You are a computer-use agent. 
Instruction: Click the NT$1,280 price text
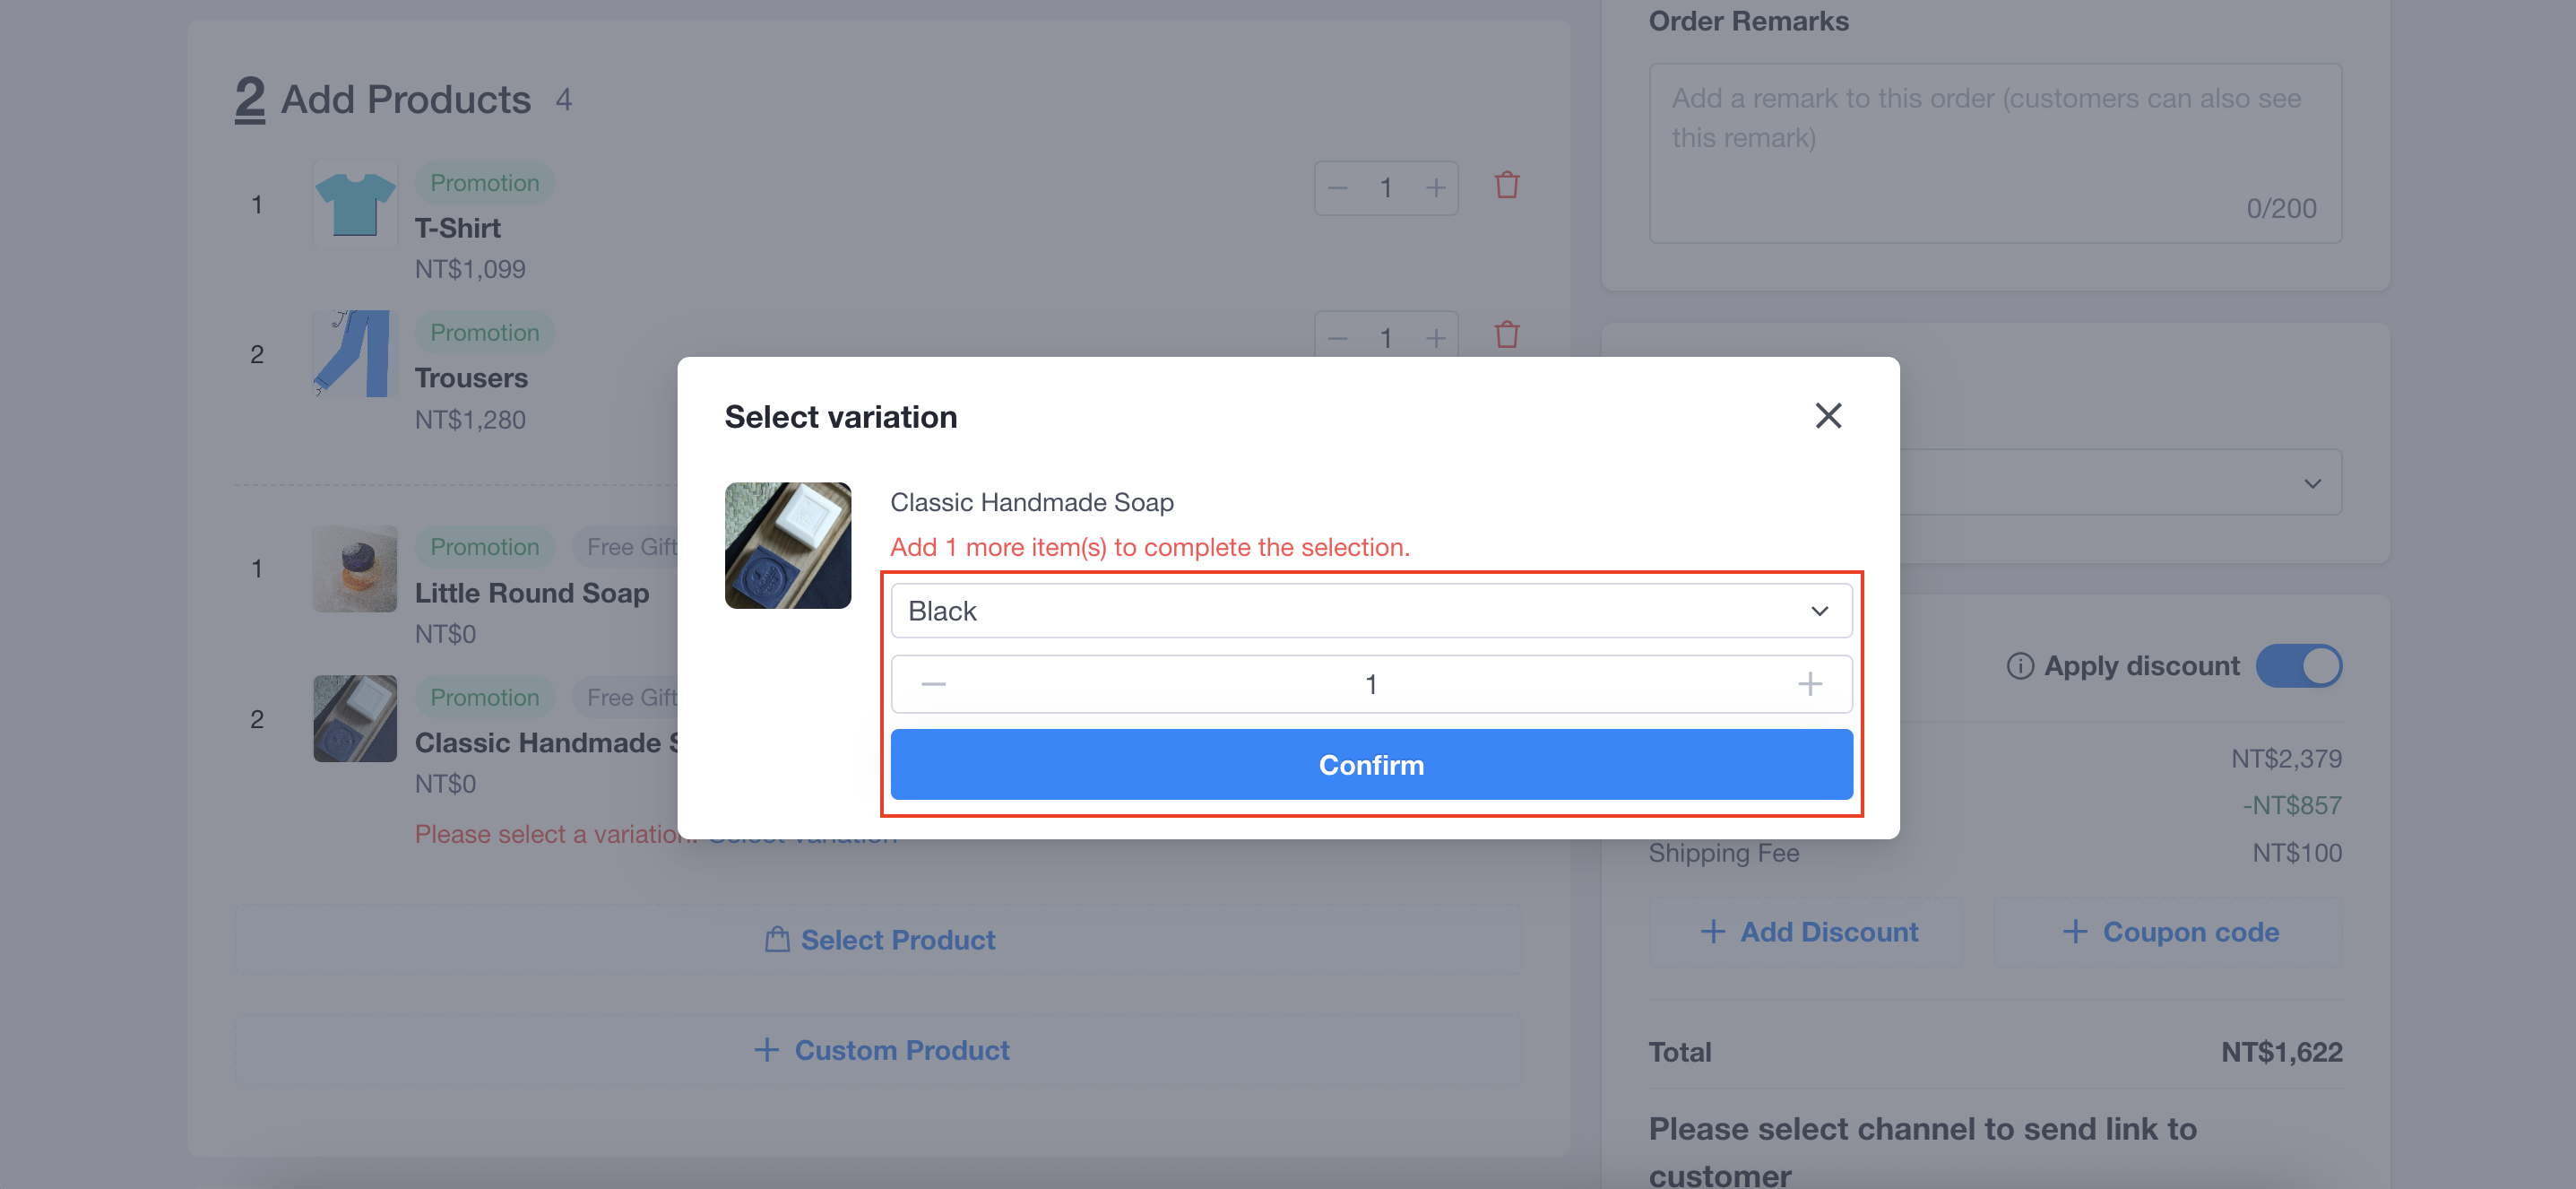(x=470, y=420)
